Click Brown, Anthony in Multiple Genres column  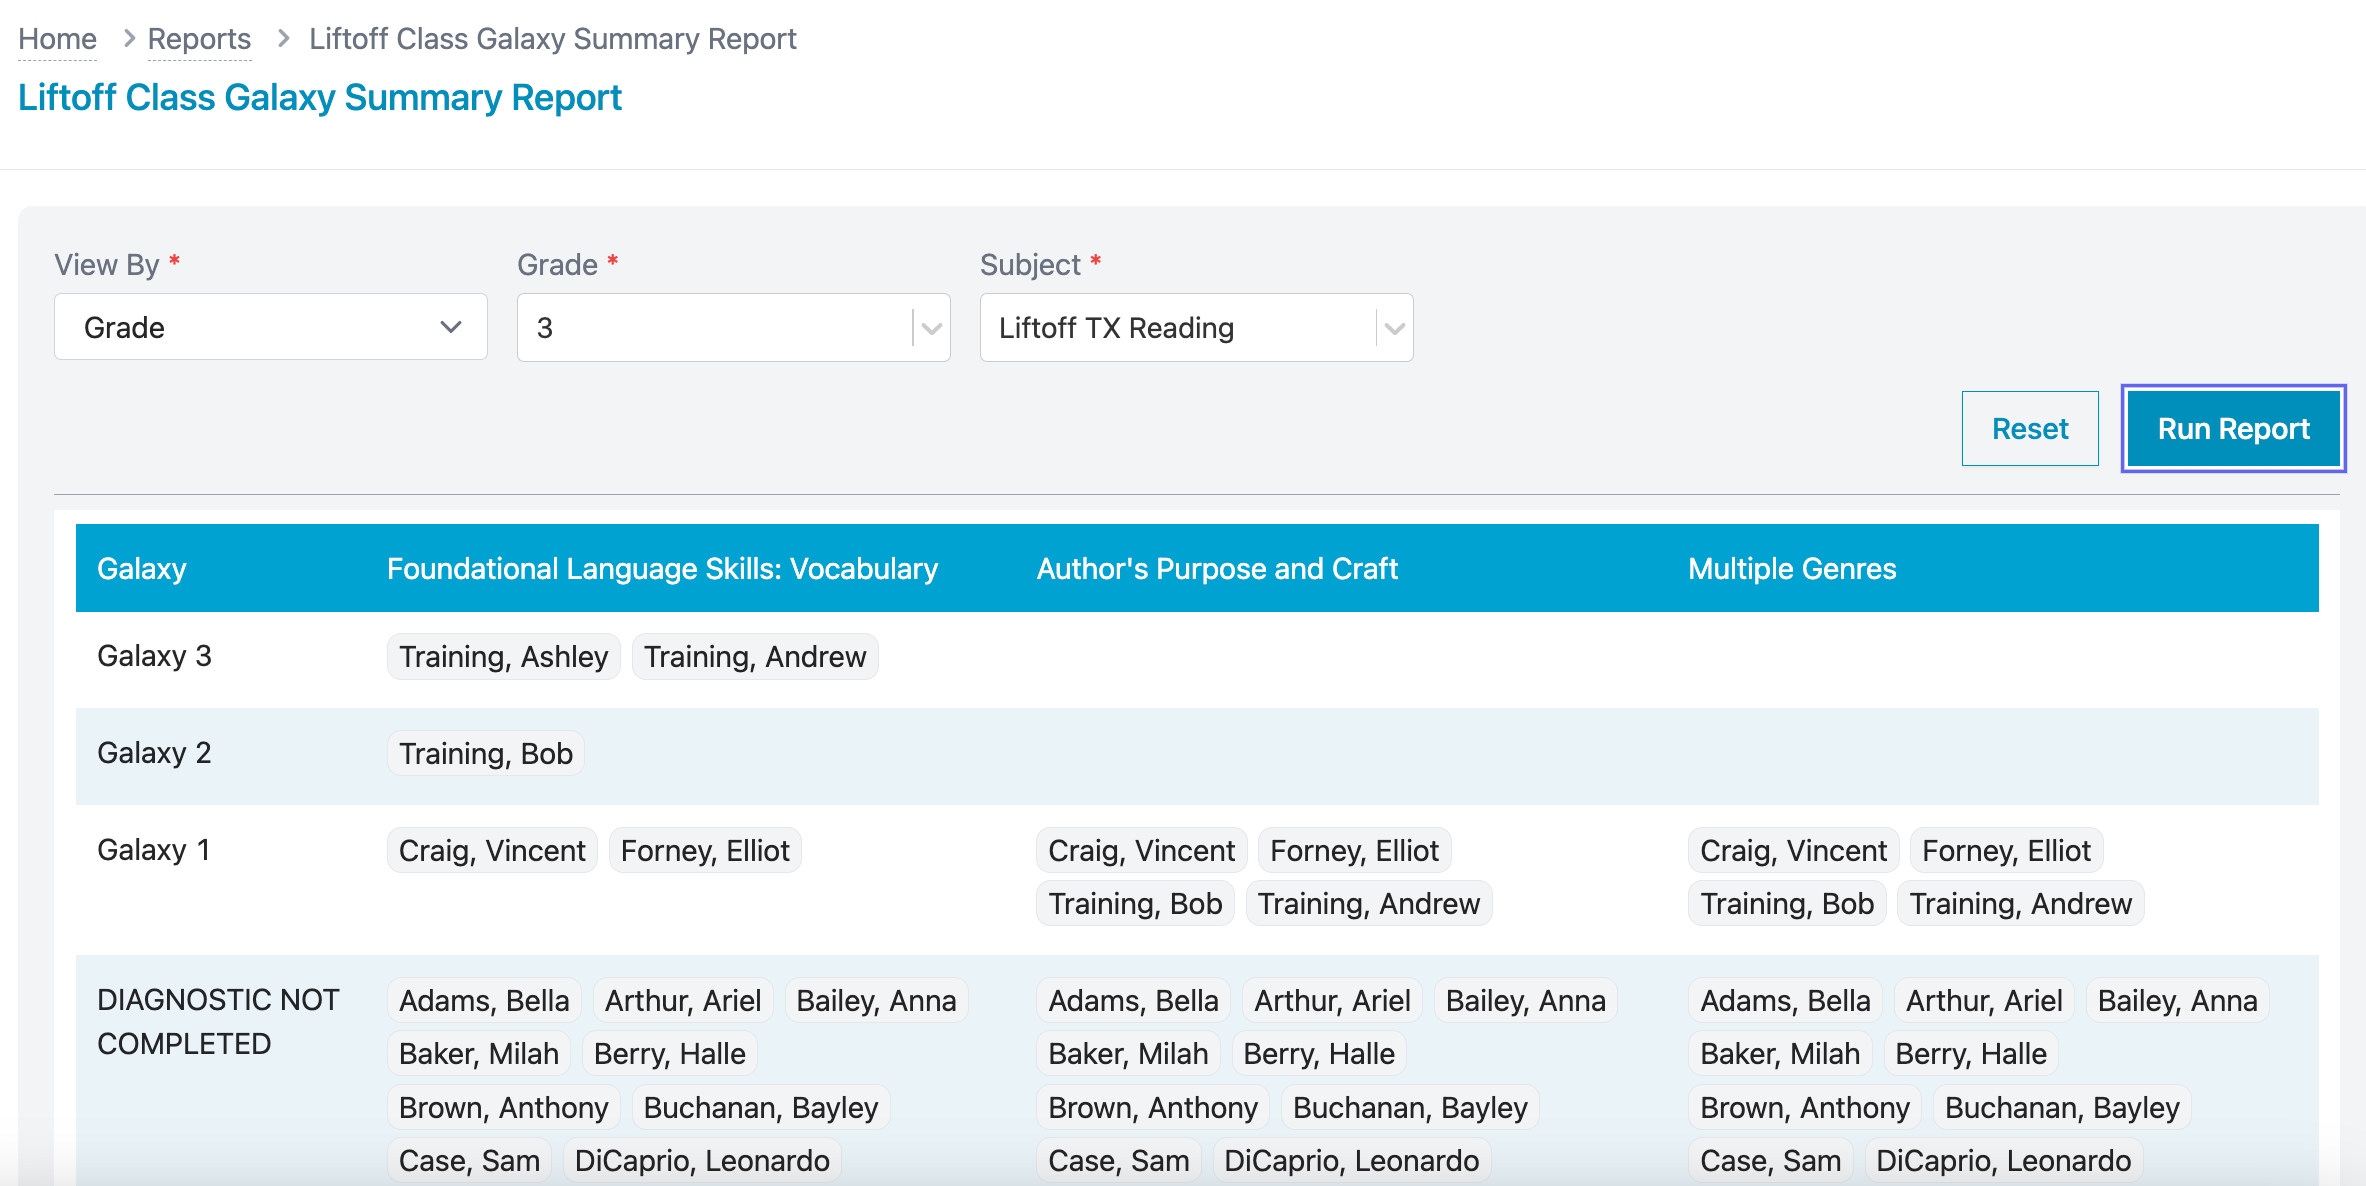[x=1805, y=1107]
